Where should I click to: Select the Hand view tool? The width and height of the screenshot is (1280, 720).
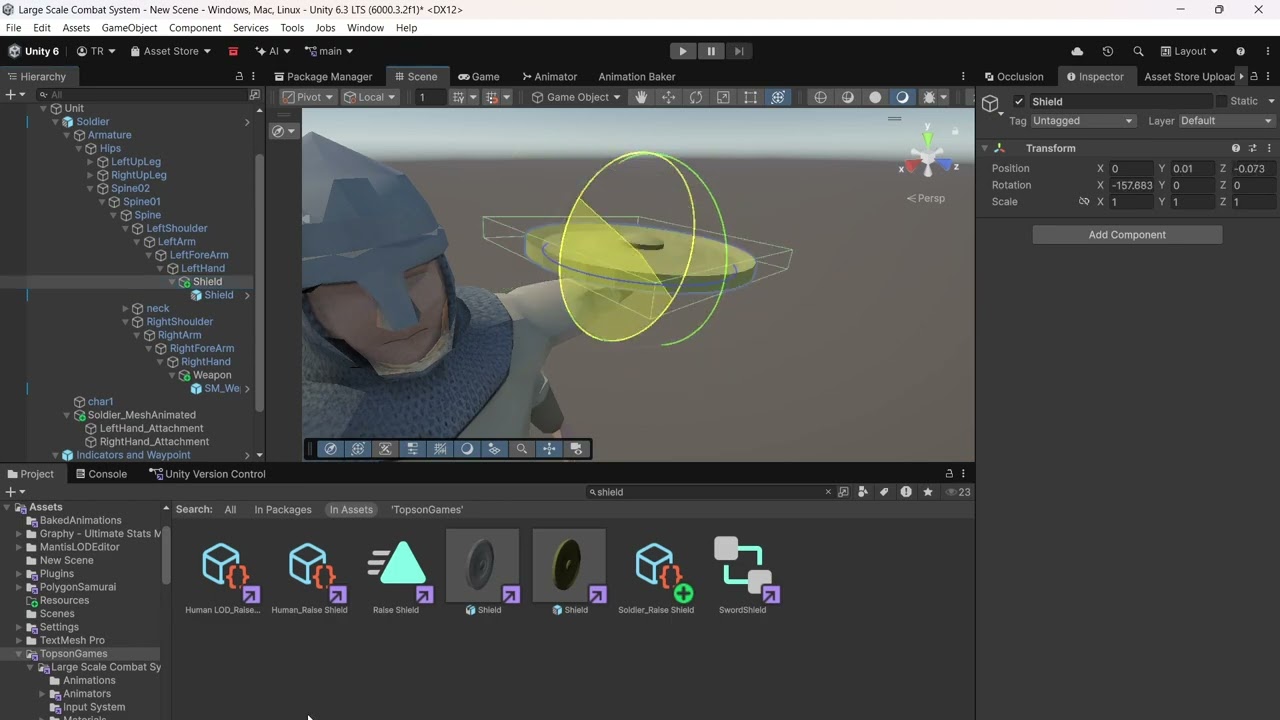[641, 97]
